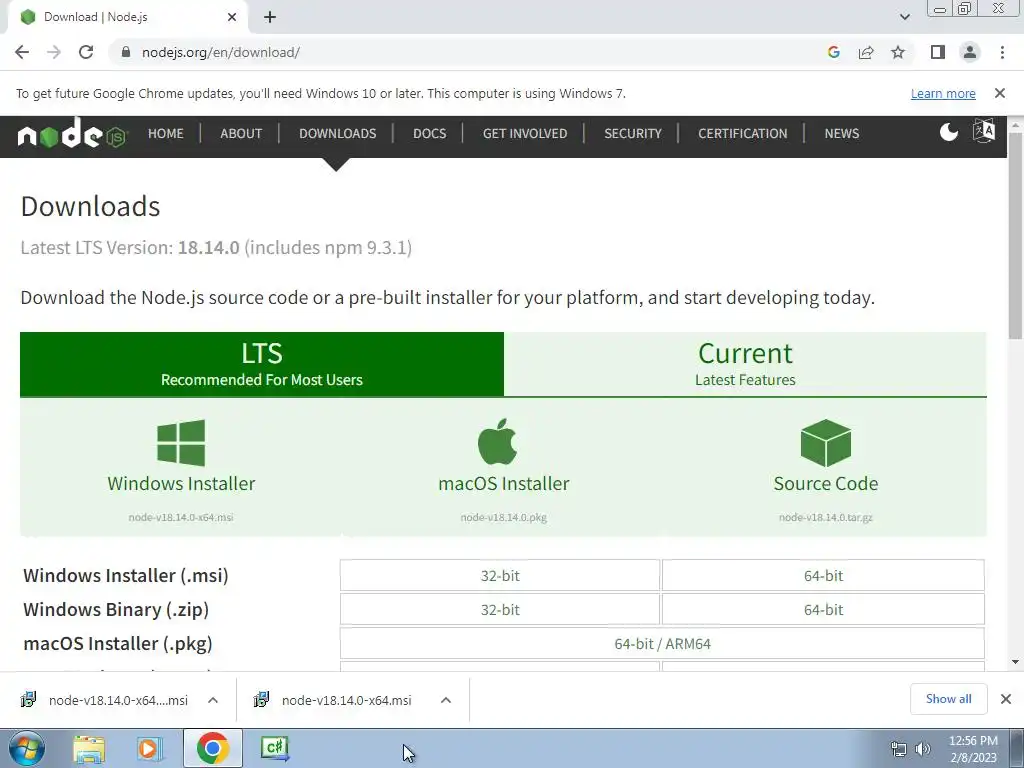Screen dimensions: 1024x768
Task: Expand options for first downloaded msi
Action: 213,700
